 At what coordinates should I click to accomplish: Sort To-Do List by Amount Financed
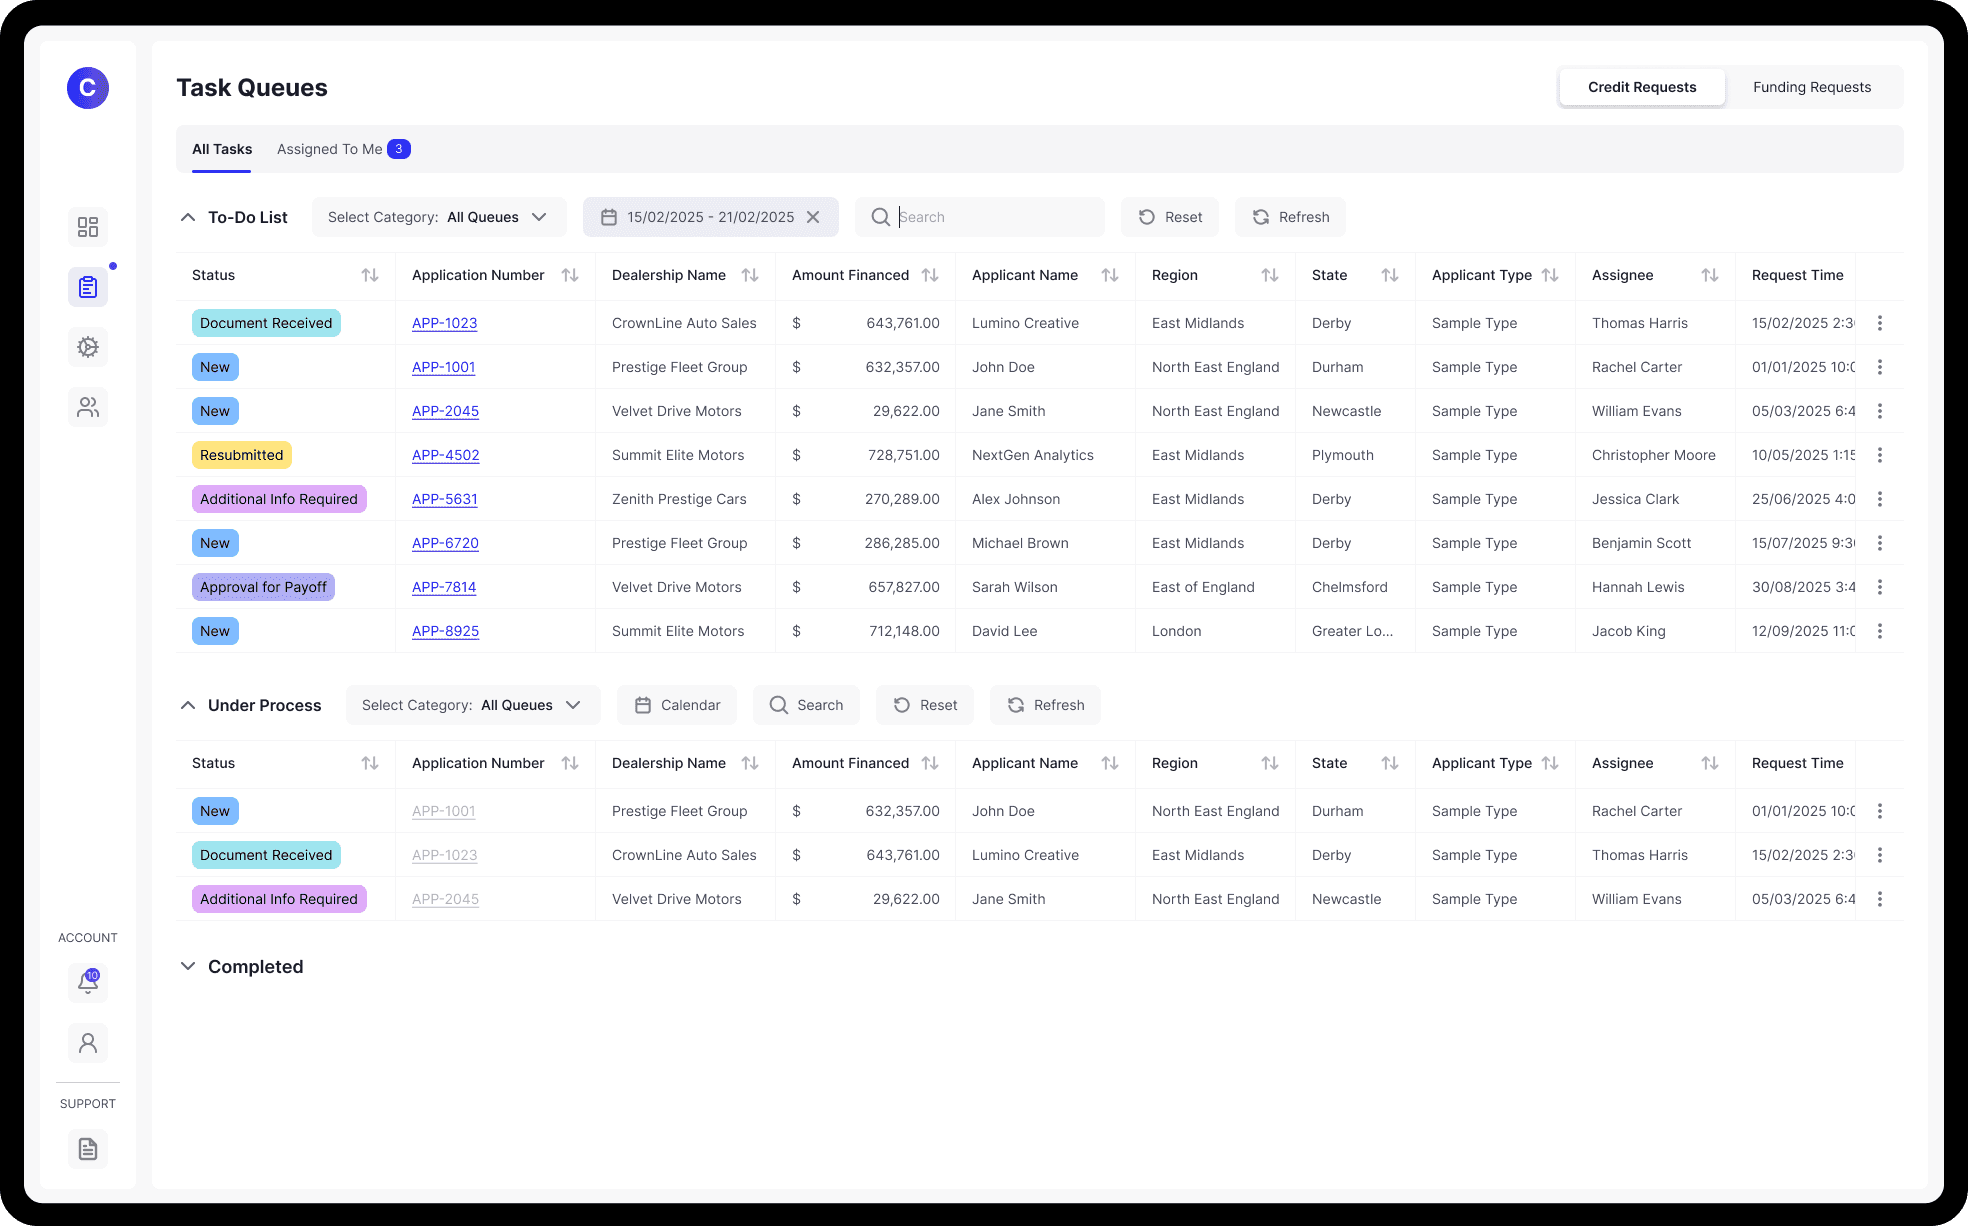click(930, 275)
